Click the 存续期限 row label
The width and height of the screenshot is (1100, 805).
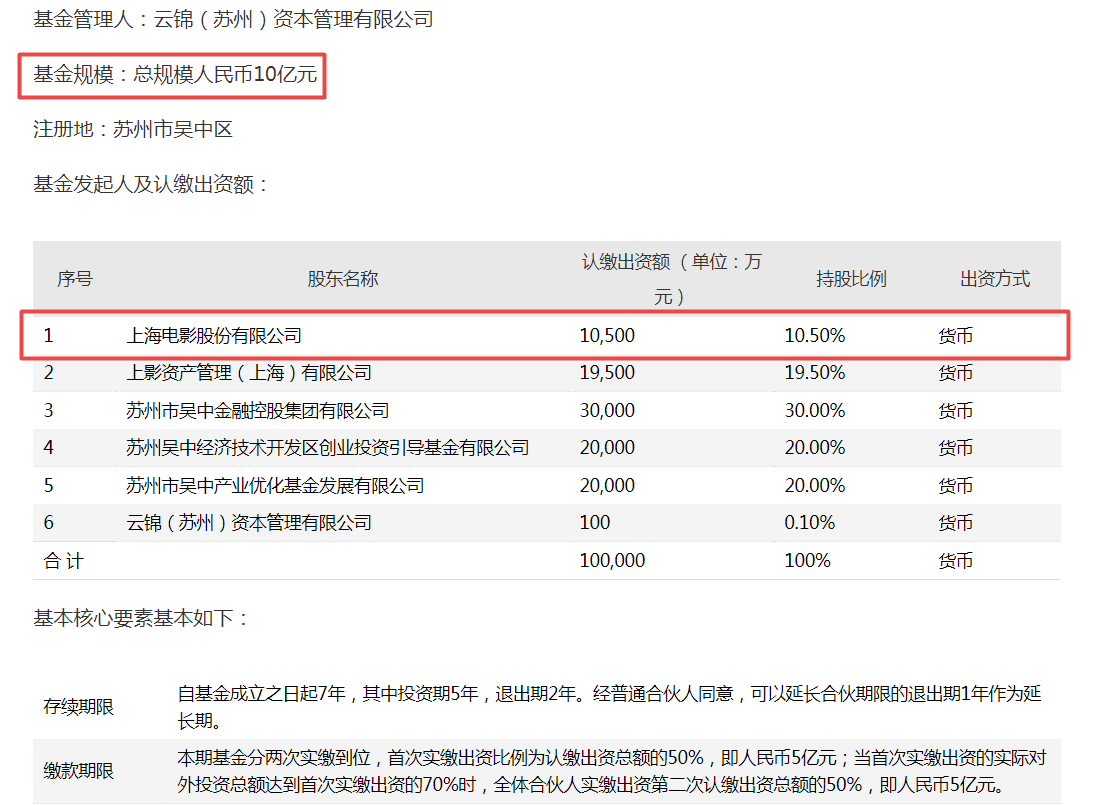tap(79, 707)
